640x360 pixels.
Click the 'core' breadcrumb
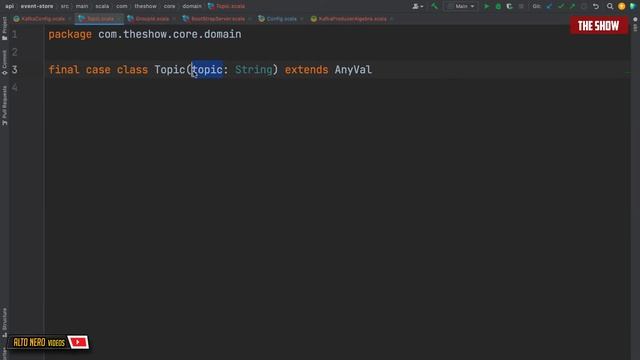pyautogui.click(x=169, y=6)
